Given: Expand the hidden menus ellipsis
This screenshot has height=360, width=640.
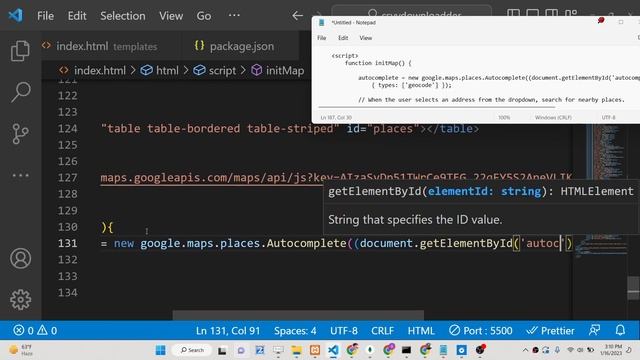Looking at the screenshot, I should pos(234,16).
